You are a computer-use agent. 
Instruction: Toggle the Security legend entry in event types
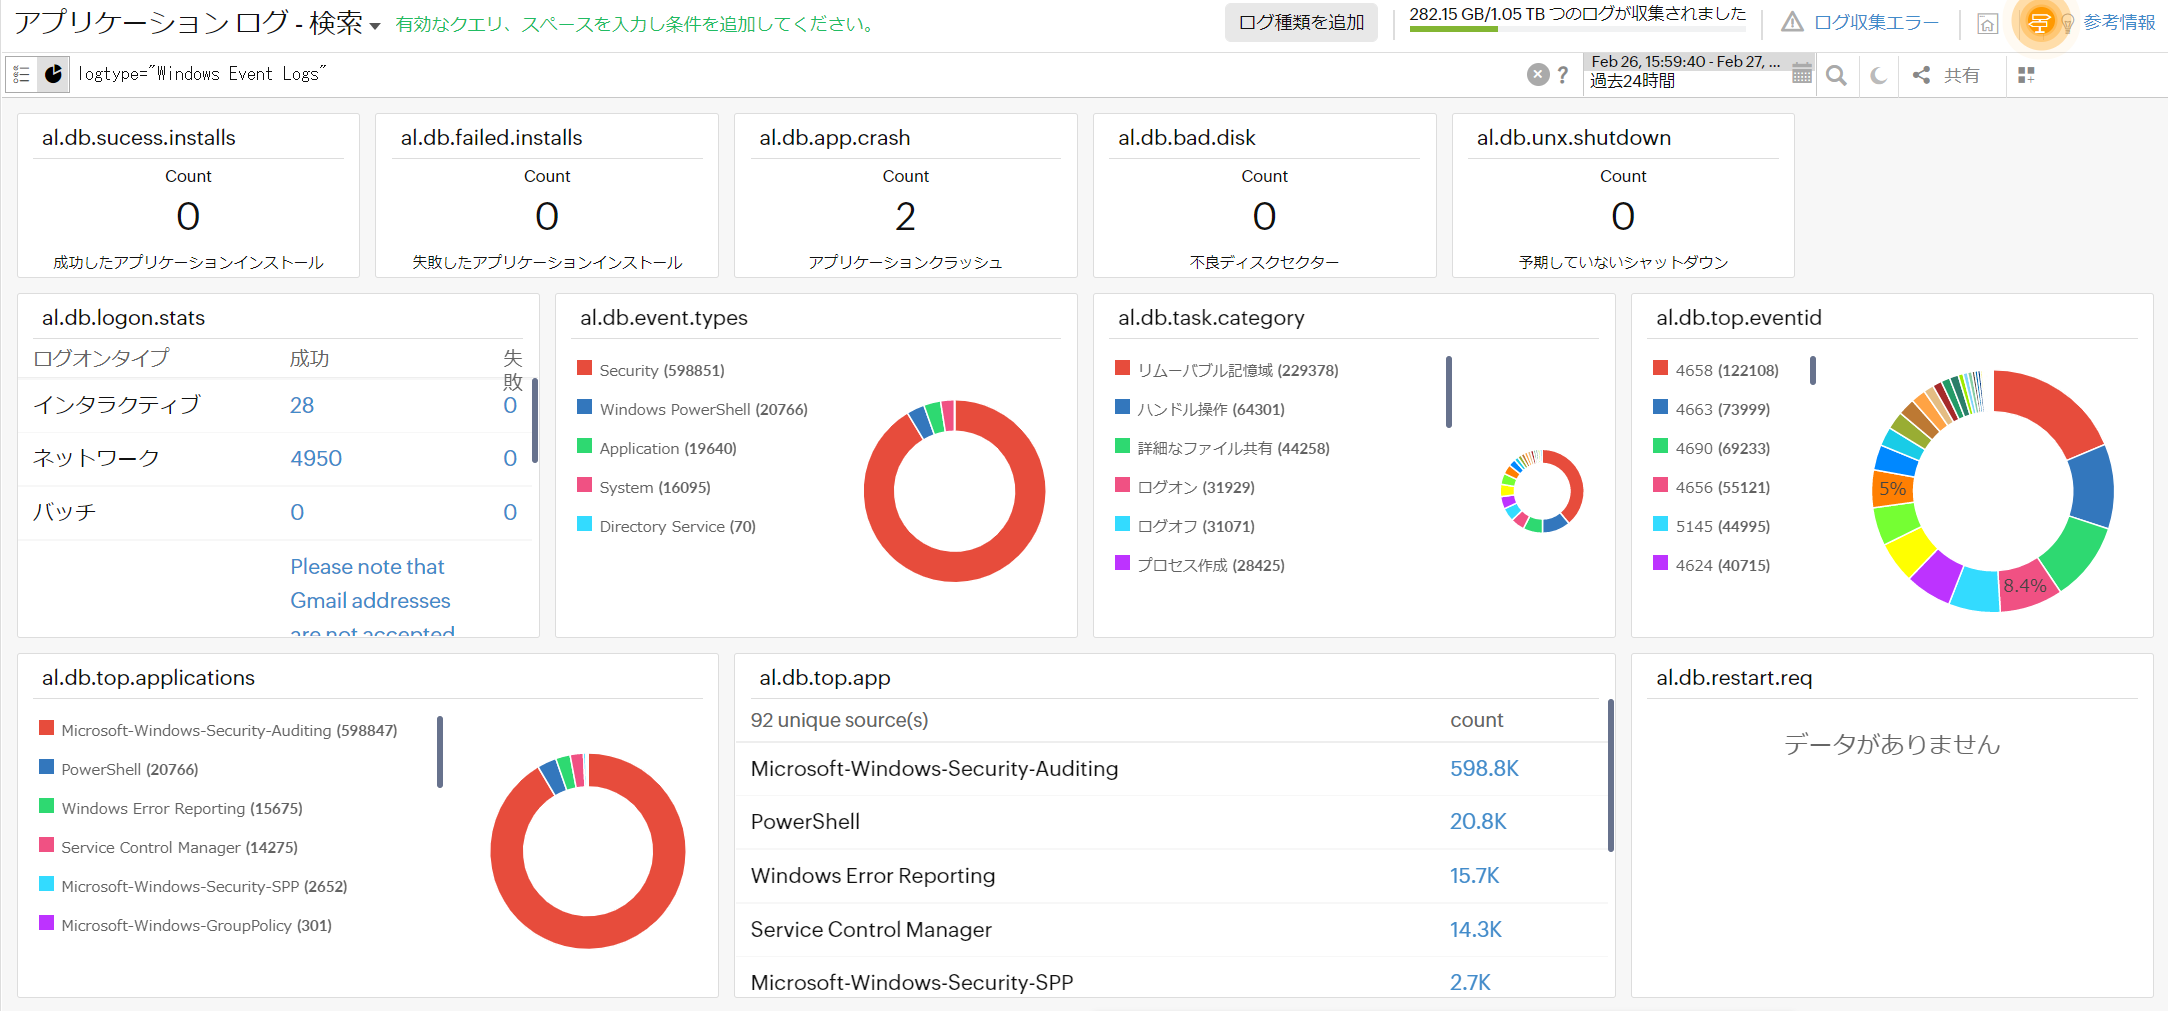(x=661, y=370)
